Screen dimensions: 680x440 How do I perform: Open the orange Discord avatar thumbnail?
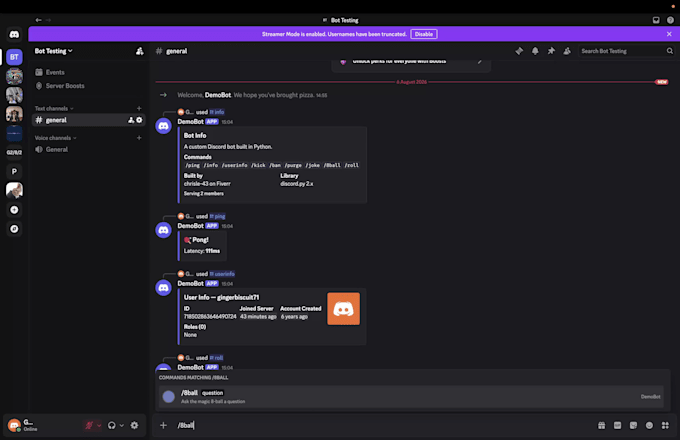click(x=343, y=309)
